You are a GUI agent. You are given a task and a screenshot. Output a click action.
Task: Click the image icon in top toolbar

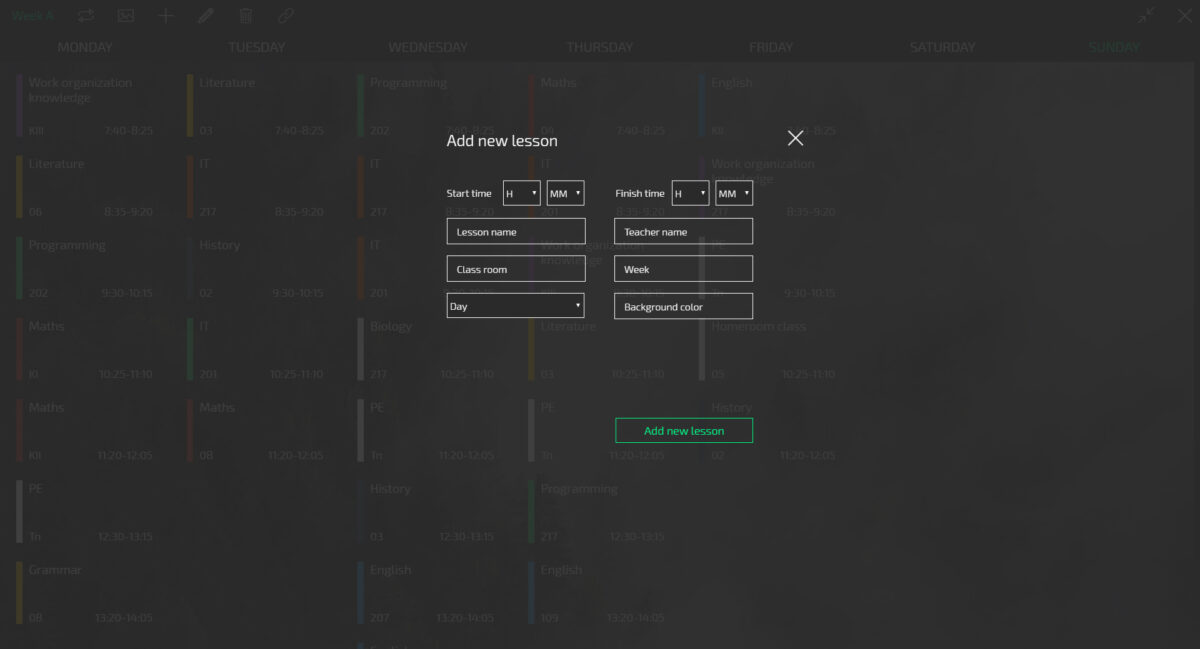pos(126,16)
